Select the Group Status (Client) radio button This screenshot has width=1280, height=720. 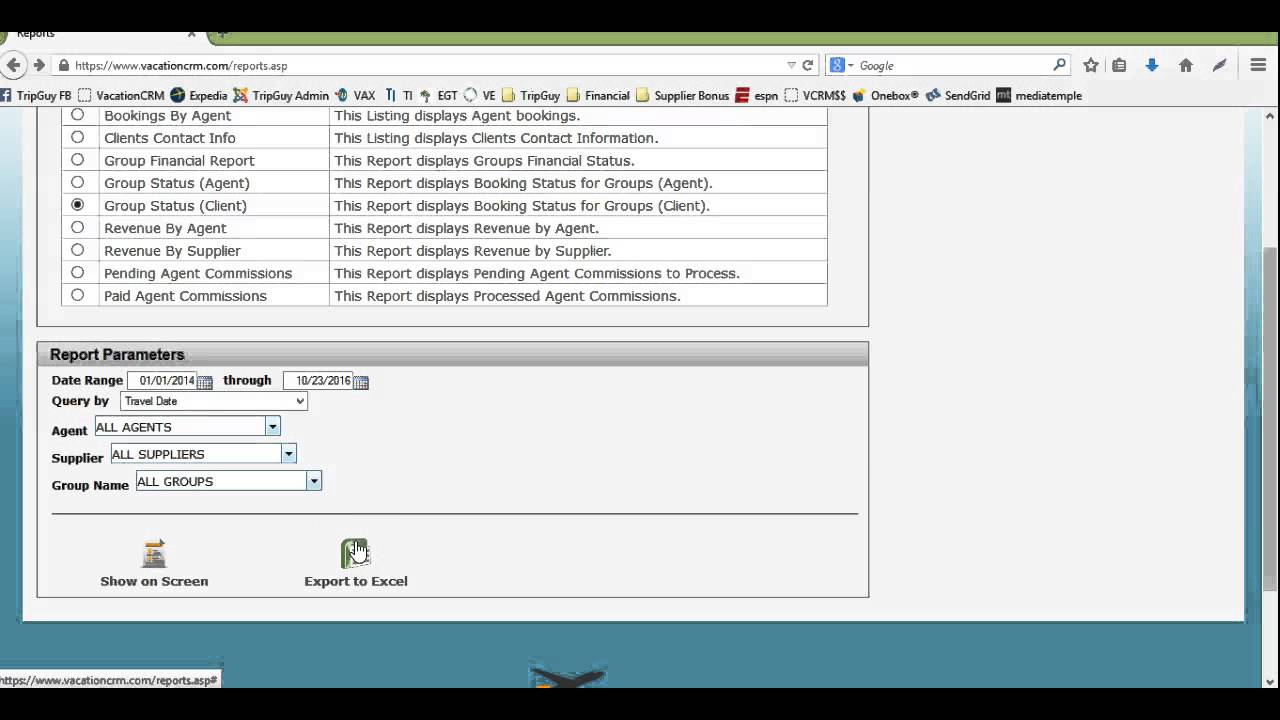pos(77,205)
